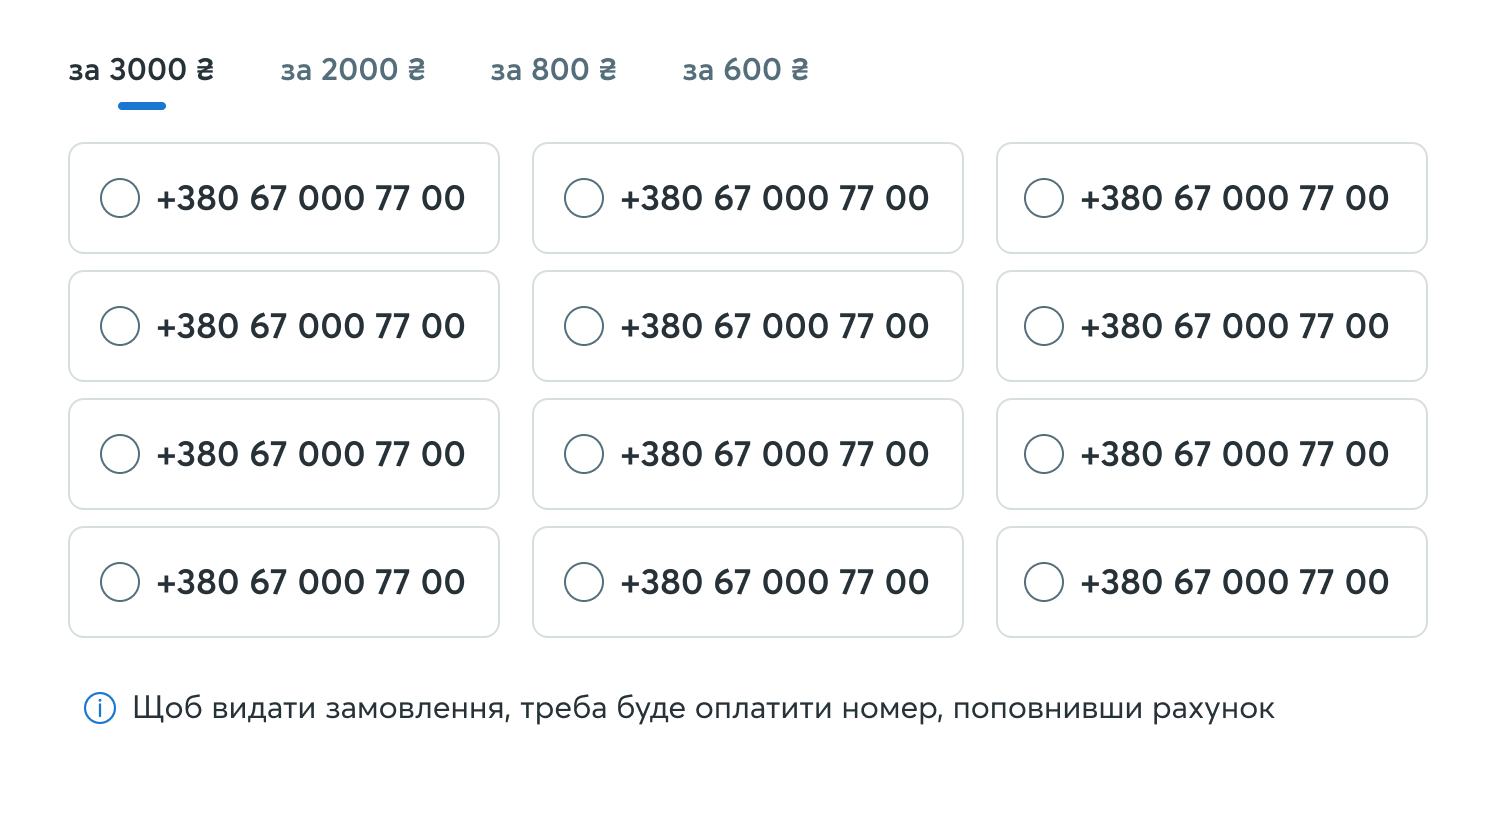Choose radio button in bottom row, left column
This screenshot has width=1494, height=822.
point(120,582)
